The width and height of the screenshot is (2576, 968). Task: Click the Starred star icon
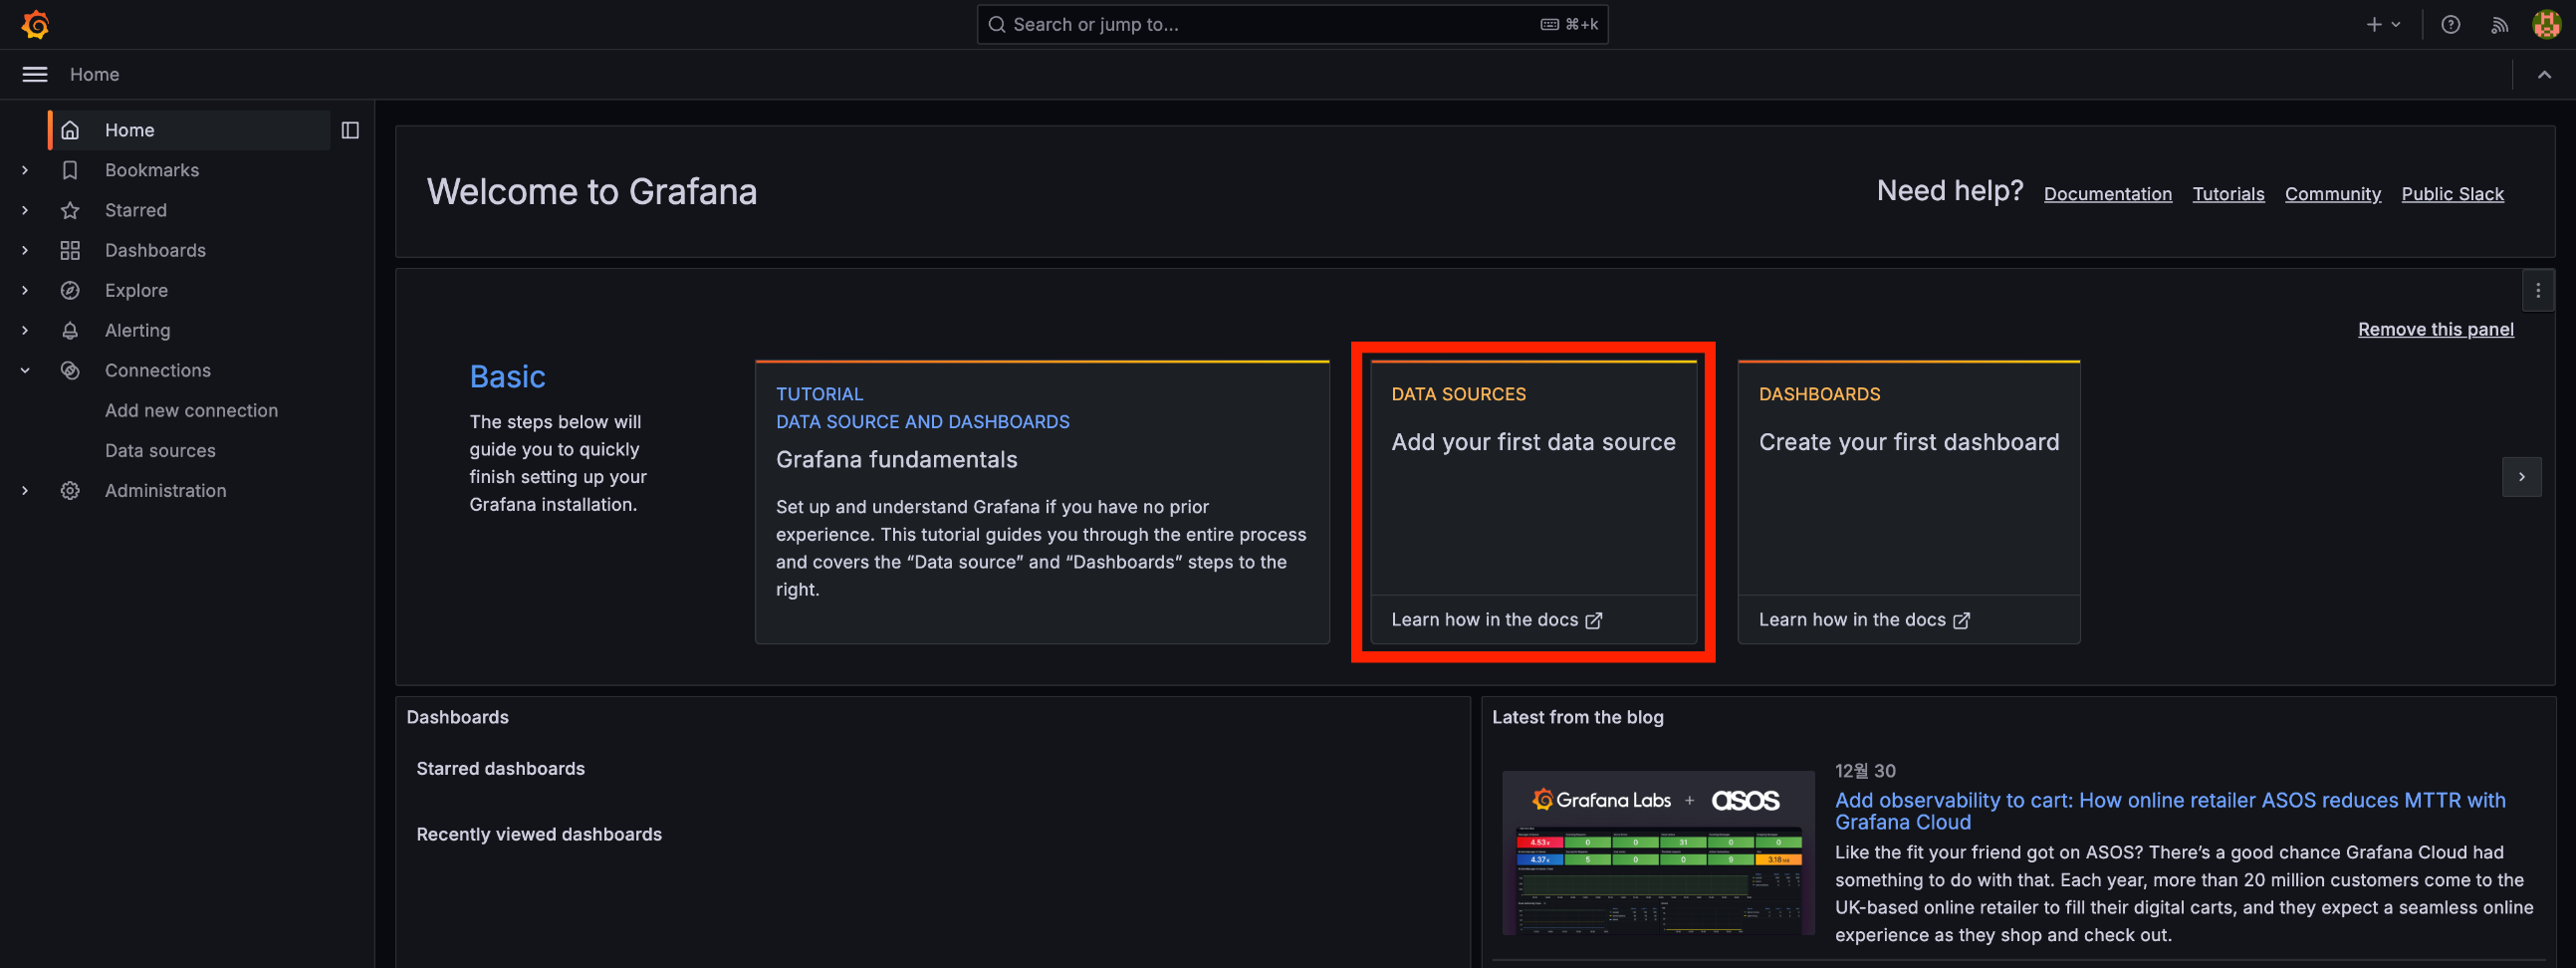point(70,210)
